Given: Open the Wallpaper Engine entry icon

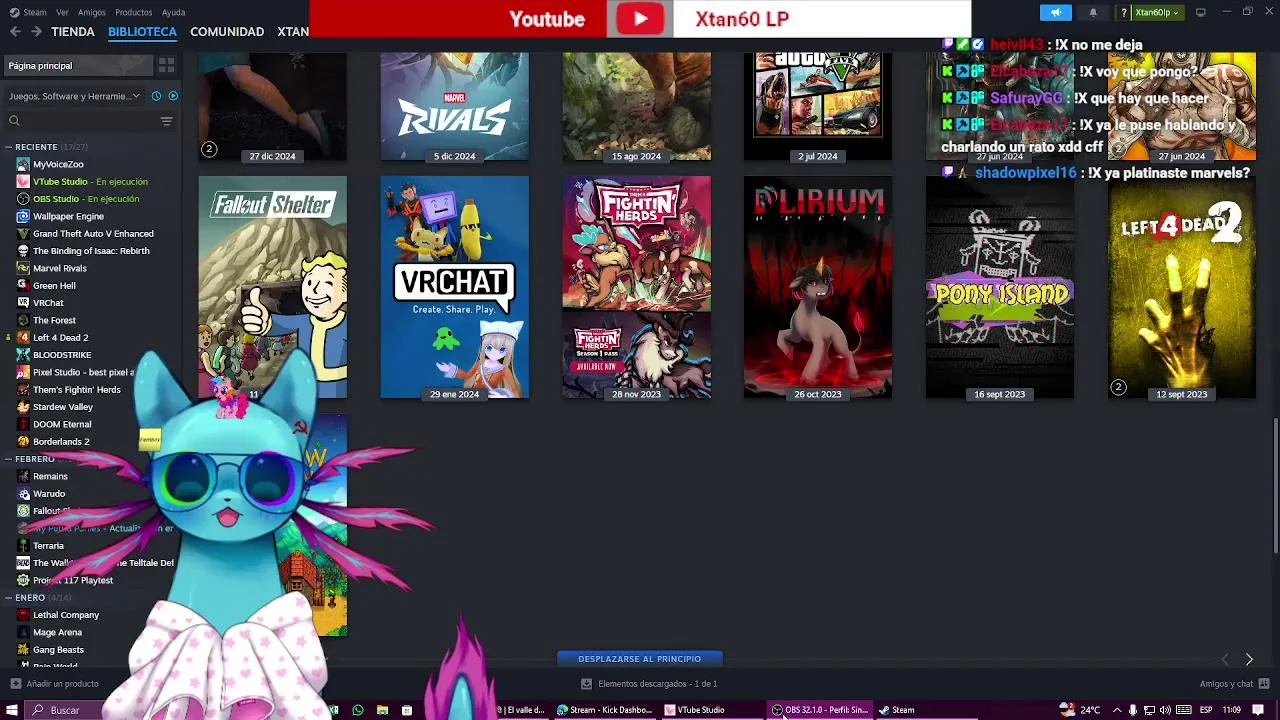Looking at the screenshot, I should (23, 216).
